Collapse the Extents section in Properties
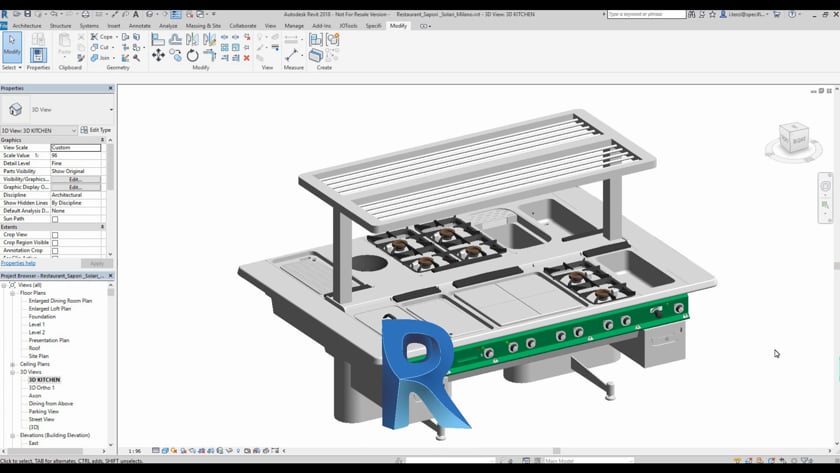 102,227
